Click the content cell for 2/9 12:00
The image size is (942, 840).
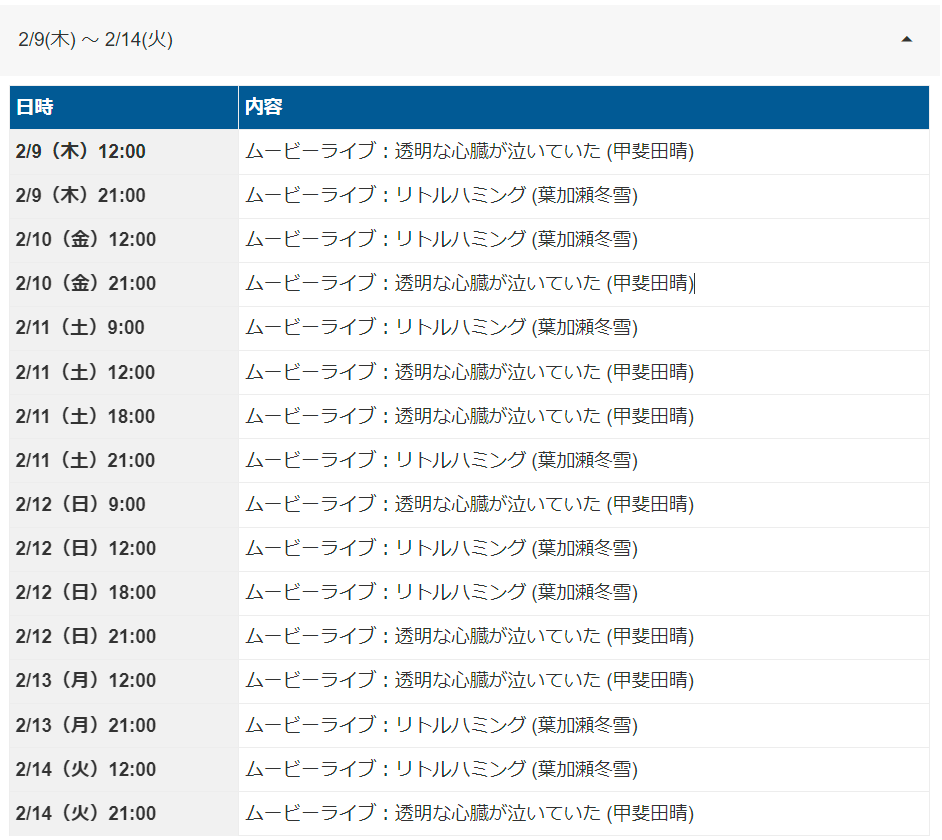point(584,152)
